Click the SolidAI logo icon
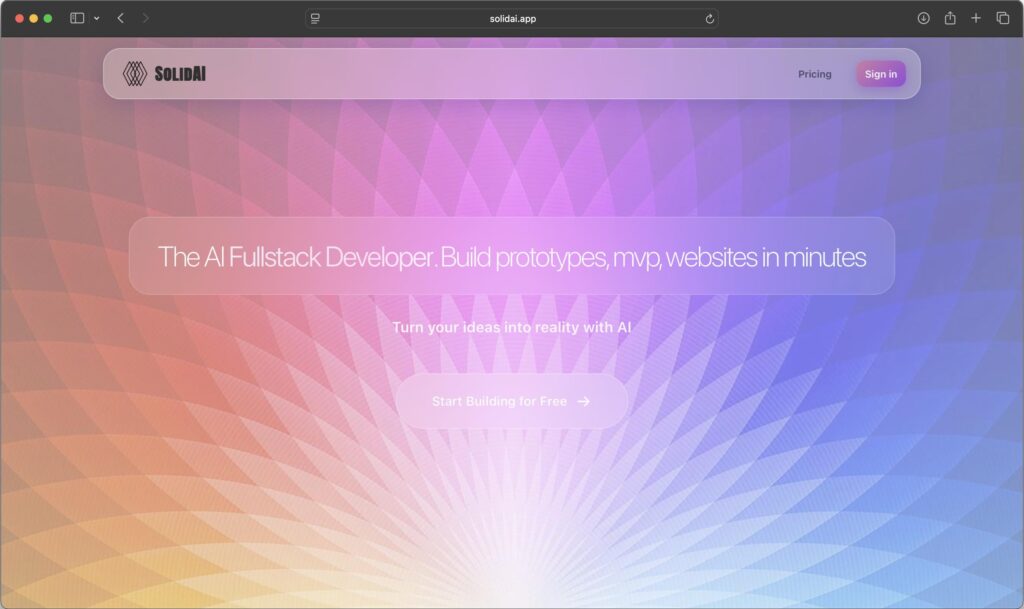This screenshot has width=1024, height=609. (x=133, y=73)
